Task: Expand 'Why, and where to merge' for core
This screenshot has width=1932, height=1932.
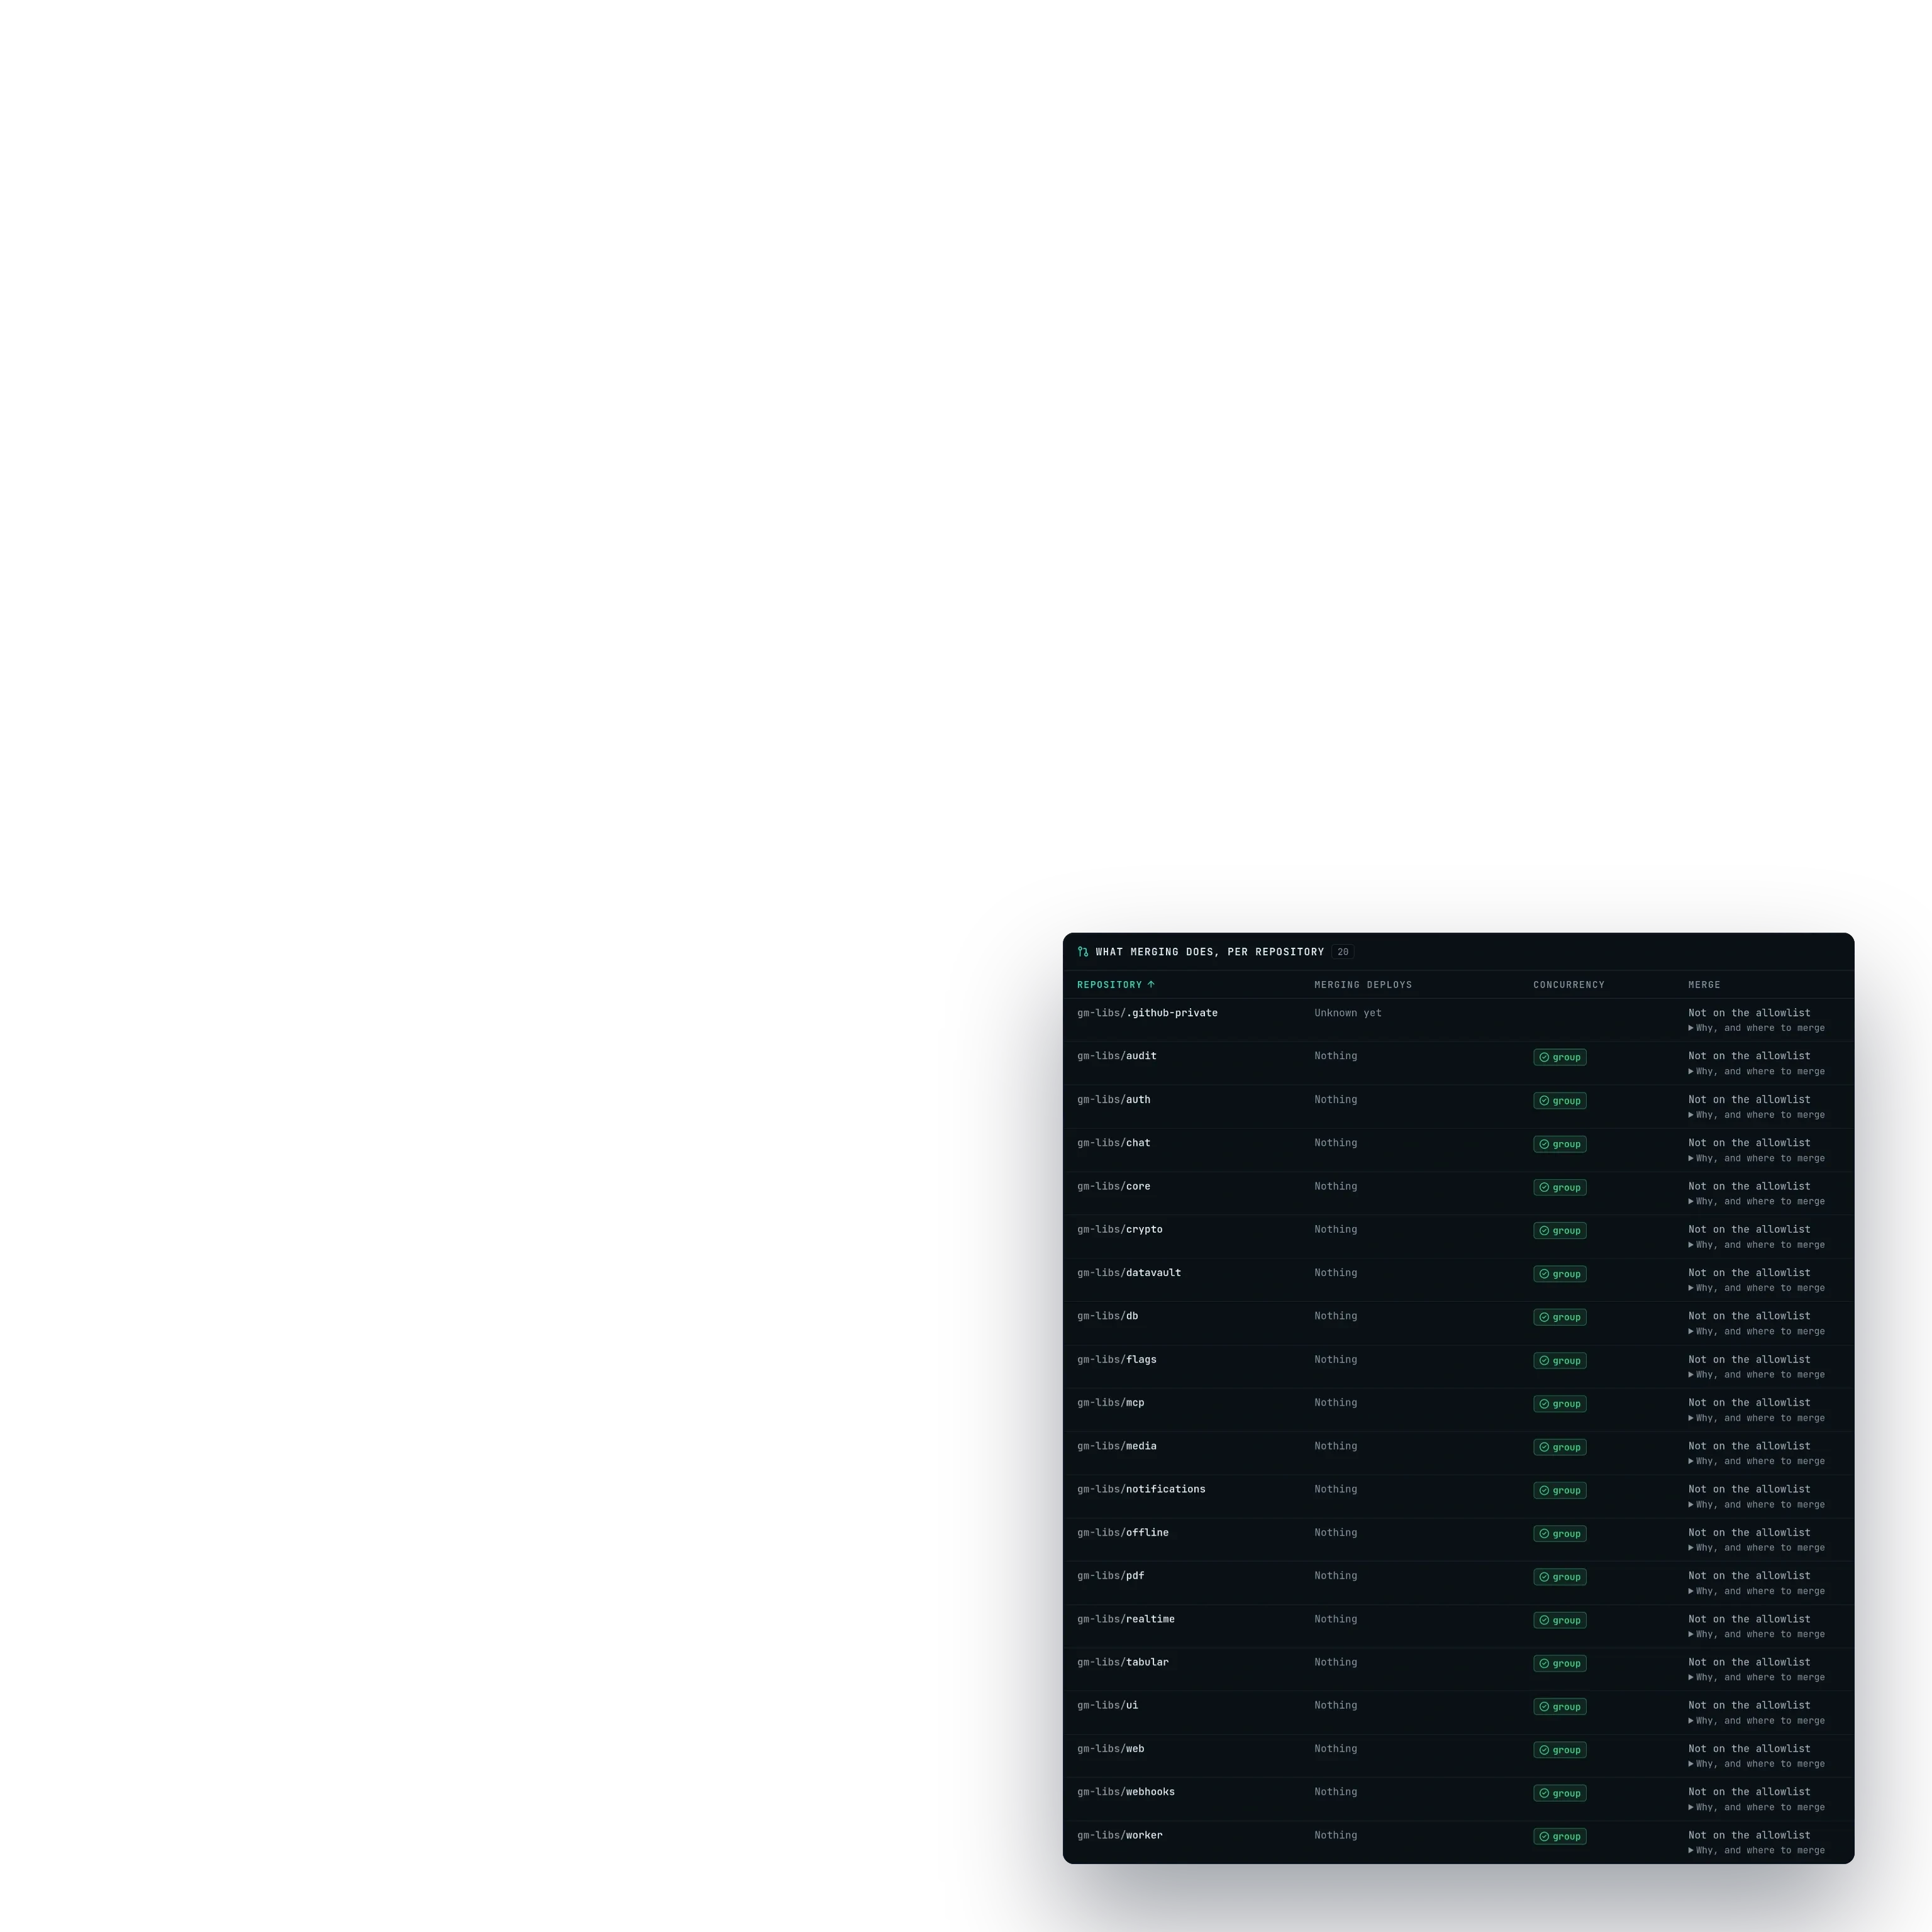Action: point(1756,1202)
